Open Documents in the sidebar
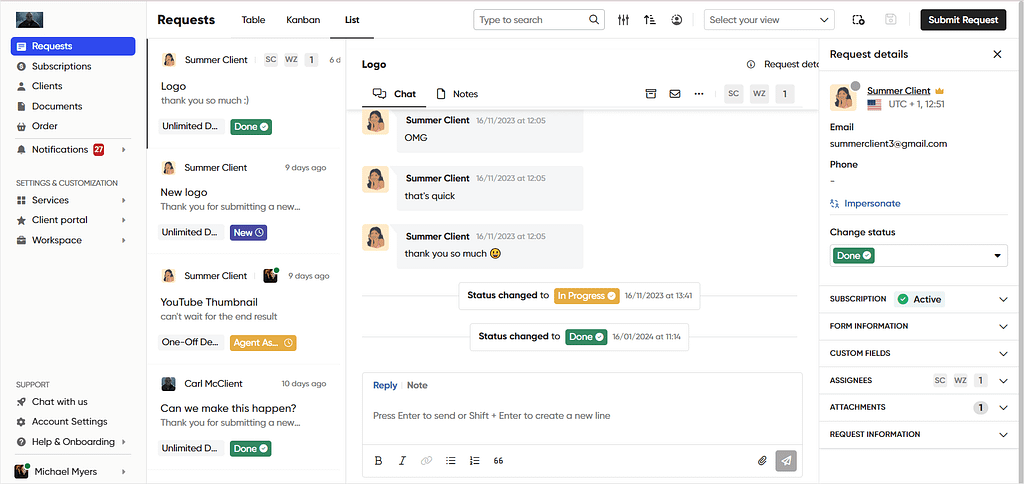The image size is (1024, 484). (x=57, y=106)
